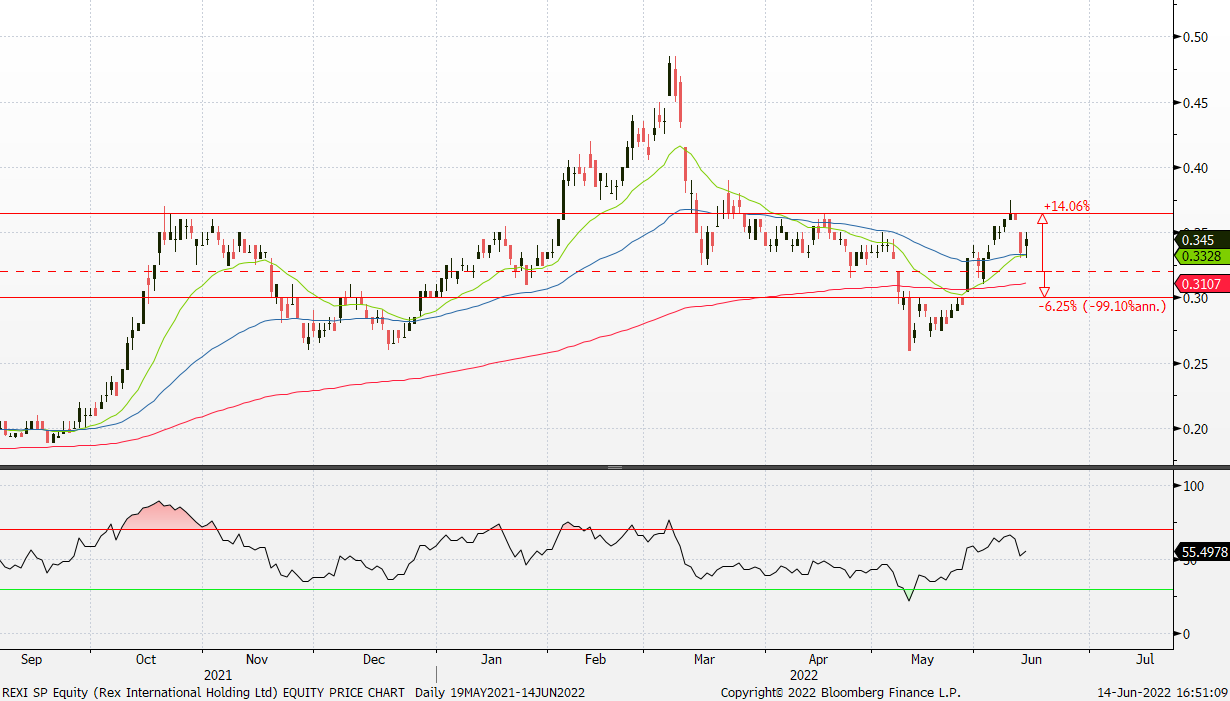Viewport: 1230px width, 701px height.
Task: Click the Oct month axis label
Action: coord(146,660)
